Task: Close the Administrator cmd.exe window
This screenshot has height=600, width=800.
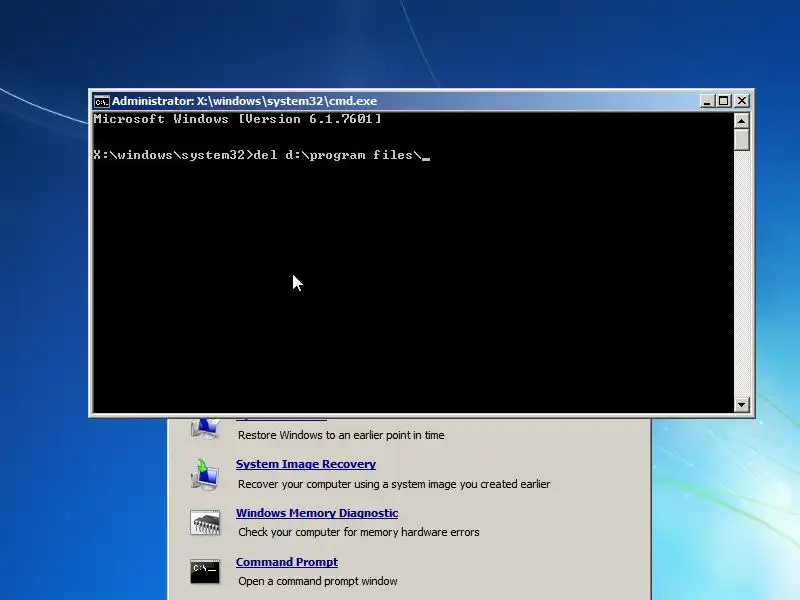Action: [742, 101]
